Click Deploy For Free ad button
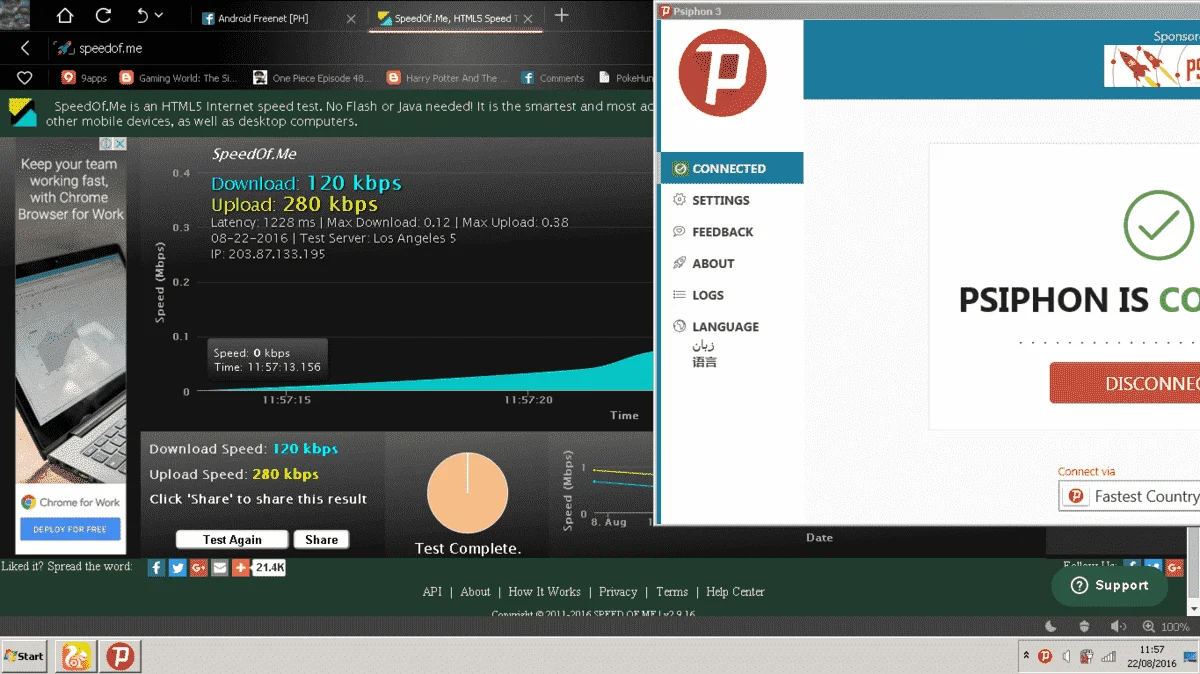This screenshot has width=1200, height=674. (x=70, y=529)
